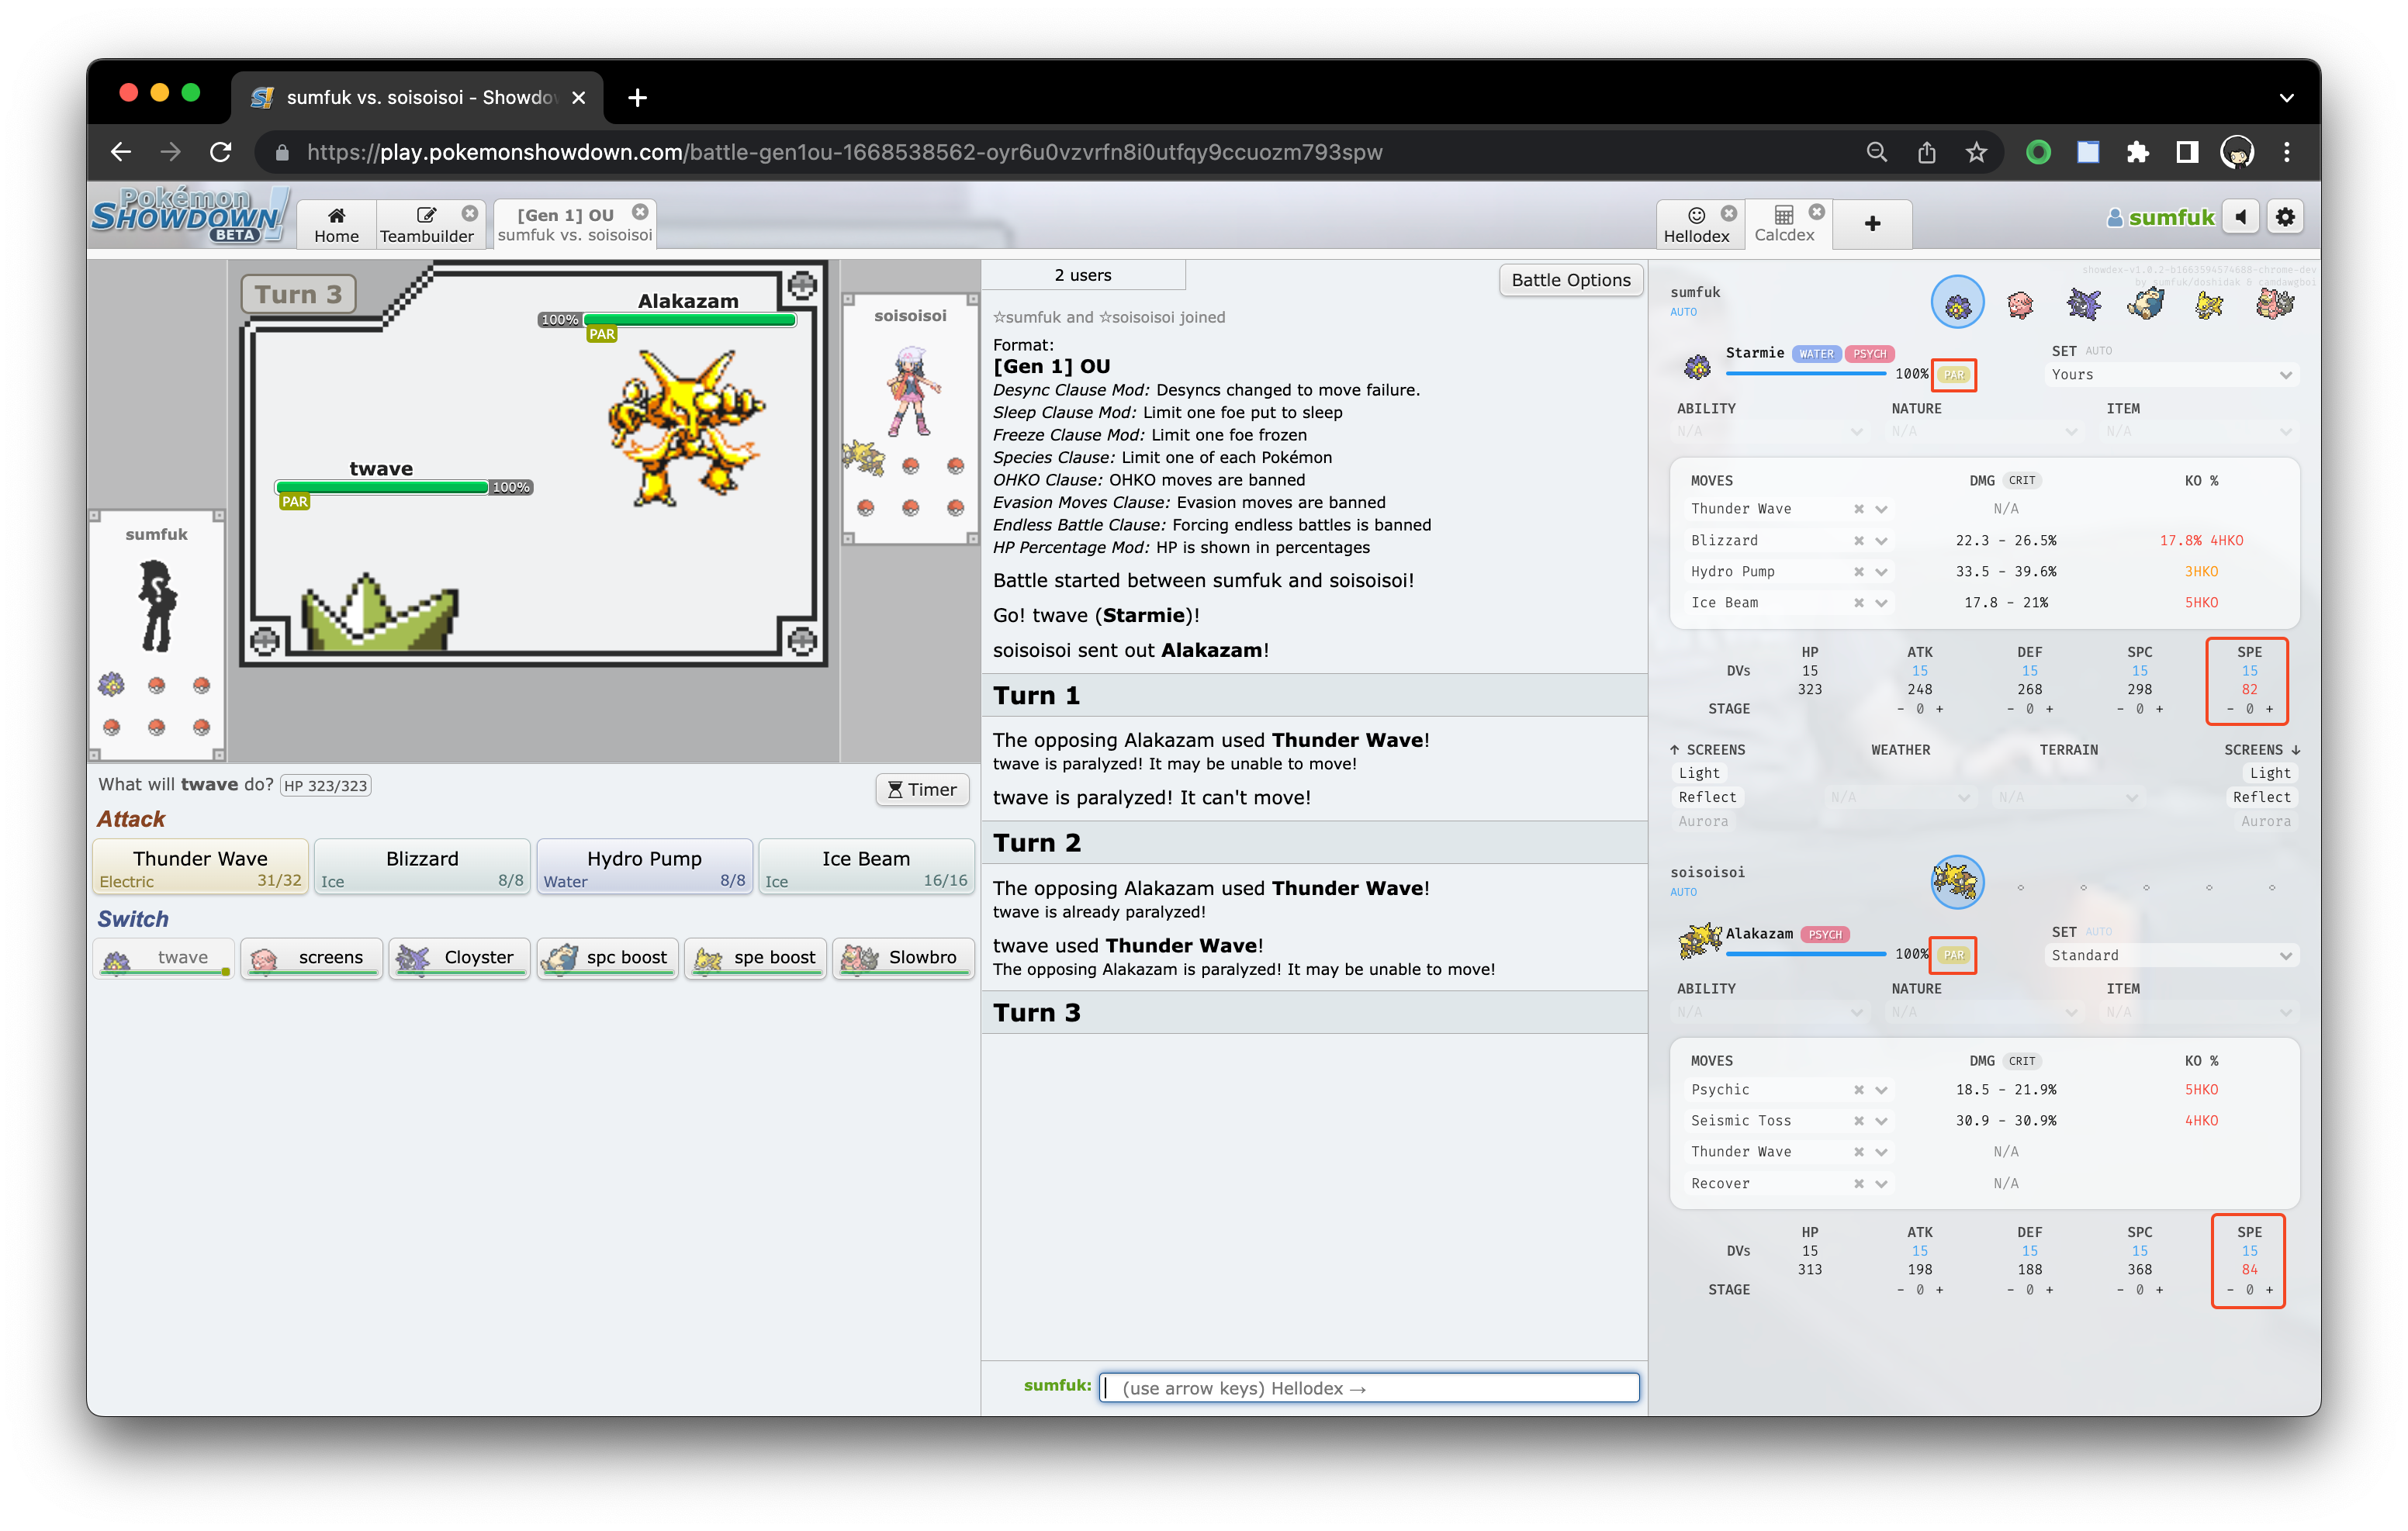This screenshot has height=1531, width=2408.
Task: Clear the Recover move with its X
Action: 1858,1184
